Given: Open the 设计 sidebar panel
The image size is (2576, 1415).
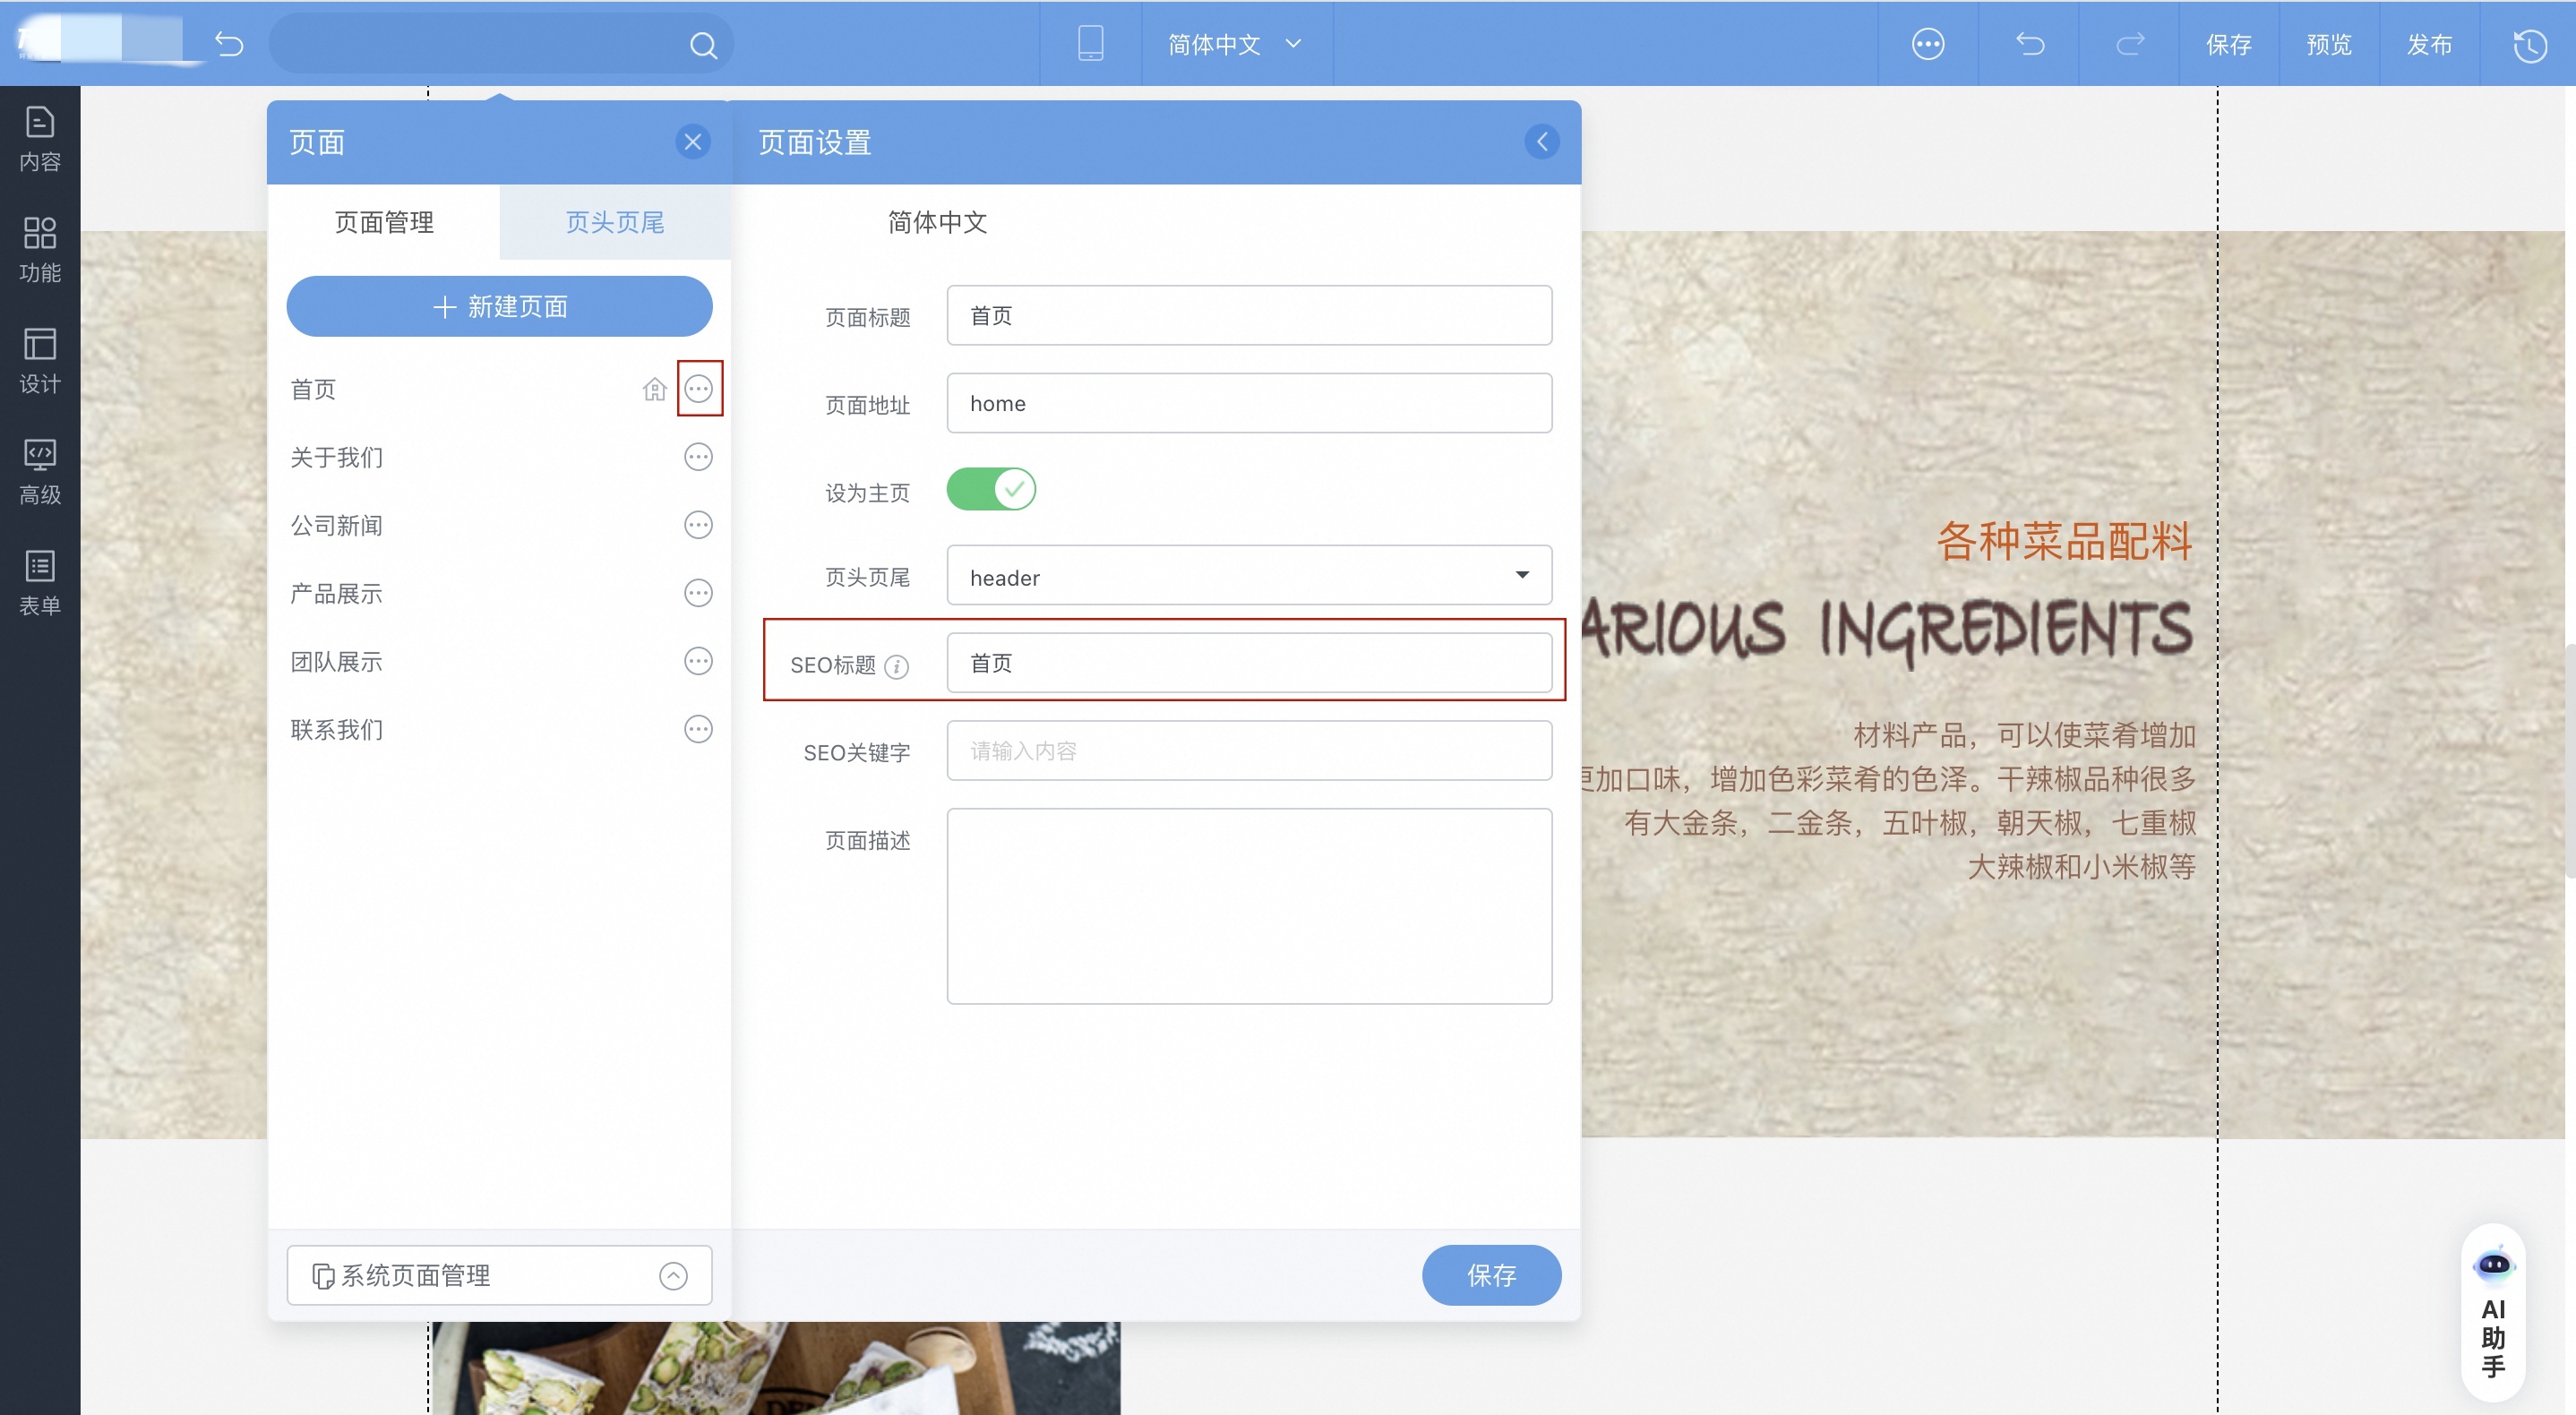Looking at the screenshot, I should (x=40, y=360).
